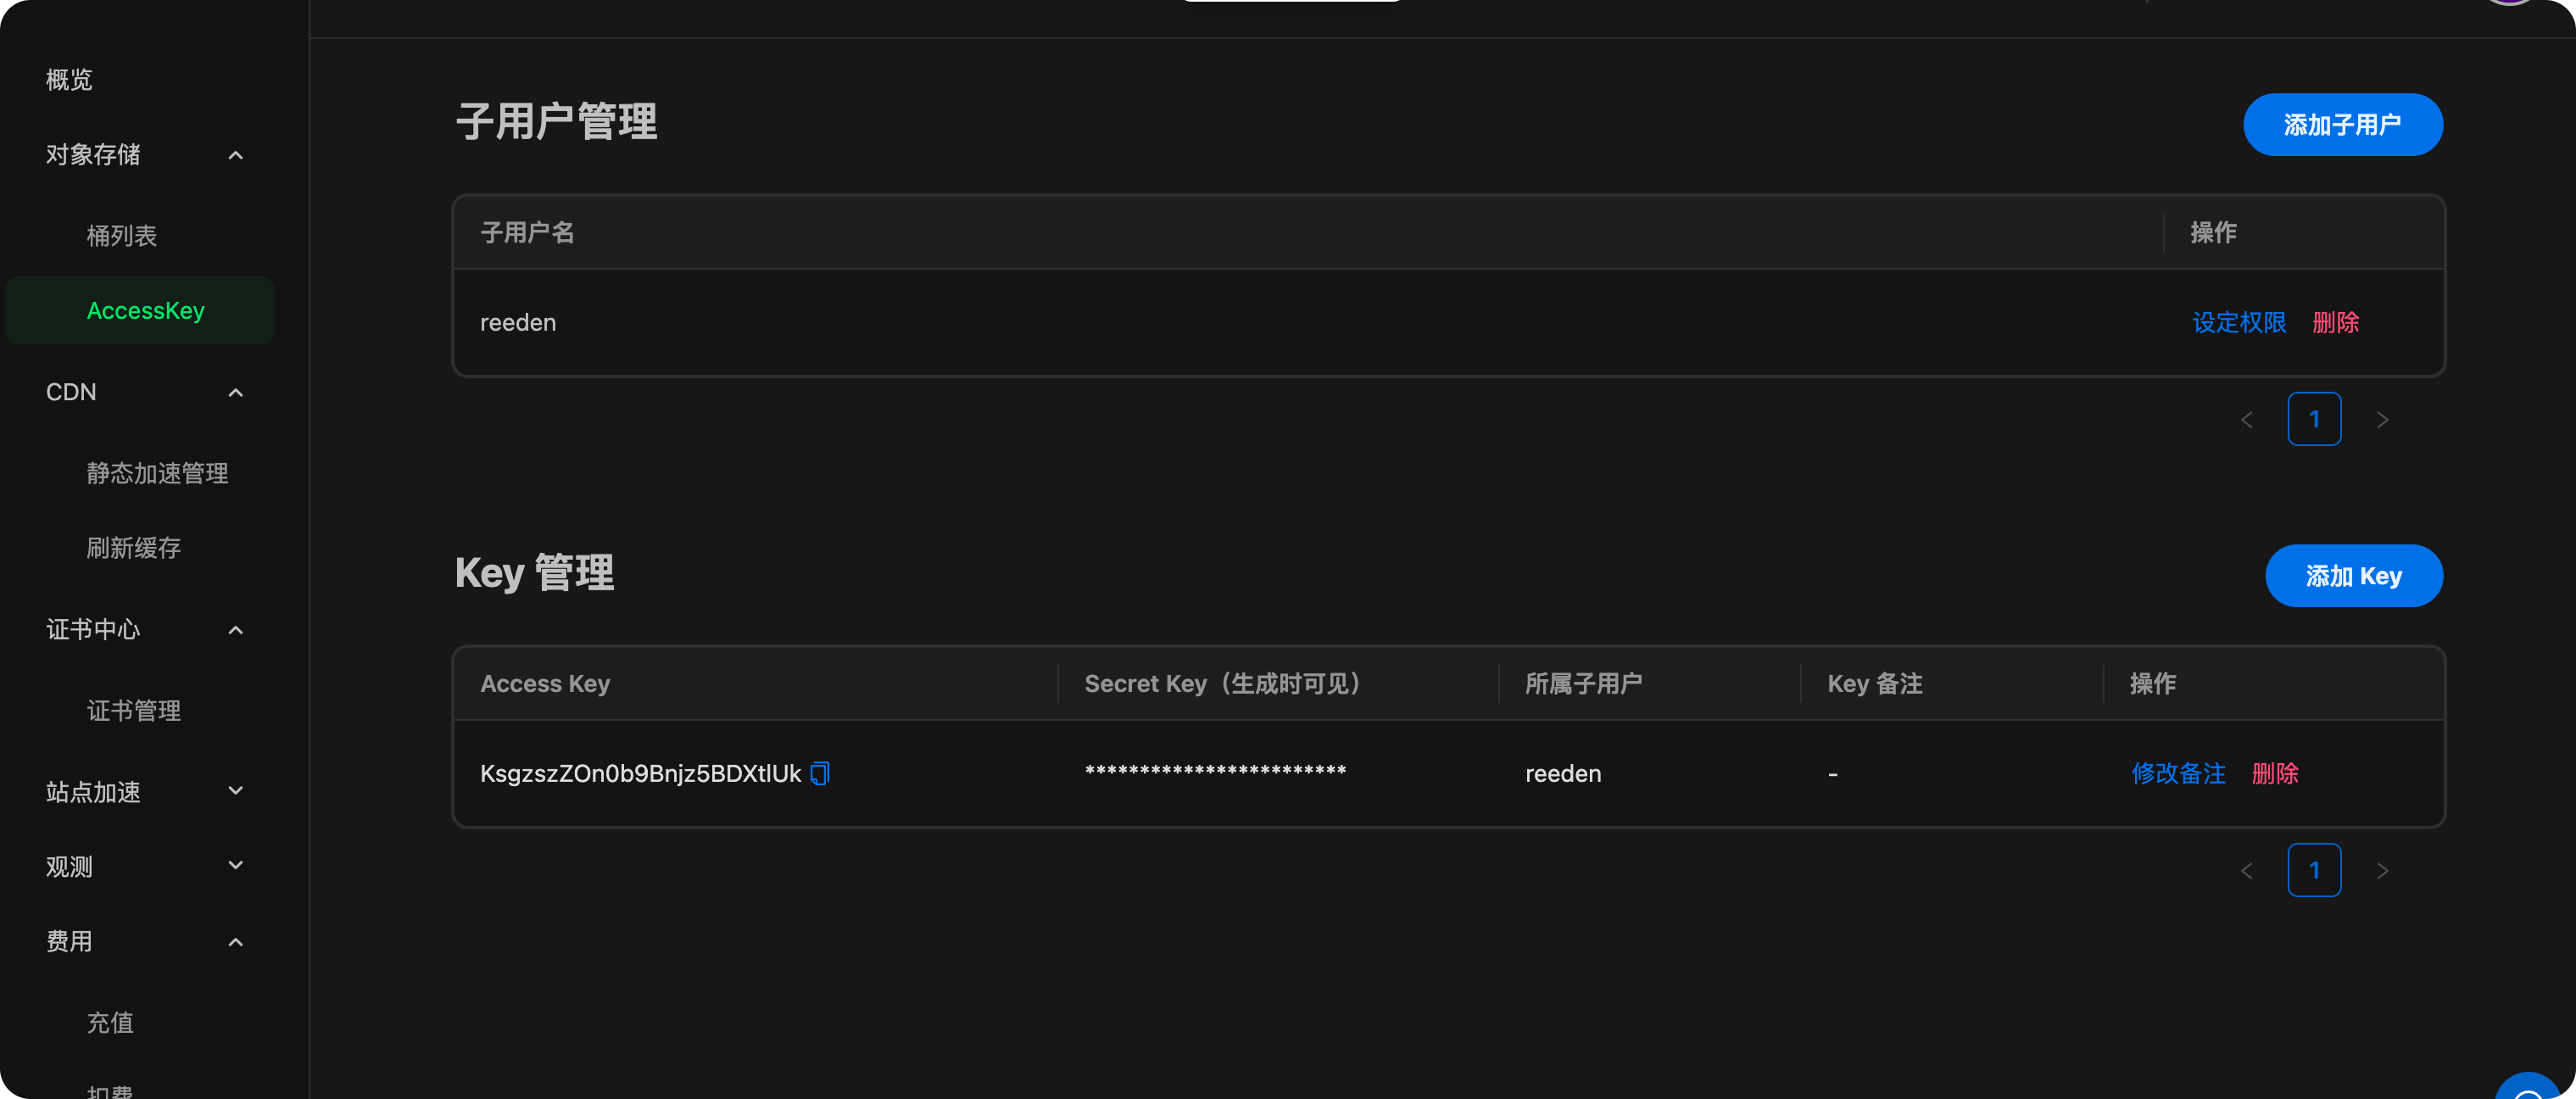The image size is (2576, 1099).
Task: Expand the 观测 sidebar section
Action: pos(236,865)
